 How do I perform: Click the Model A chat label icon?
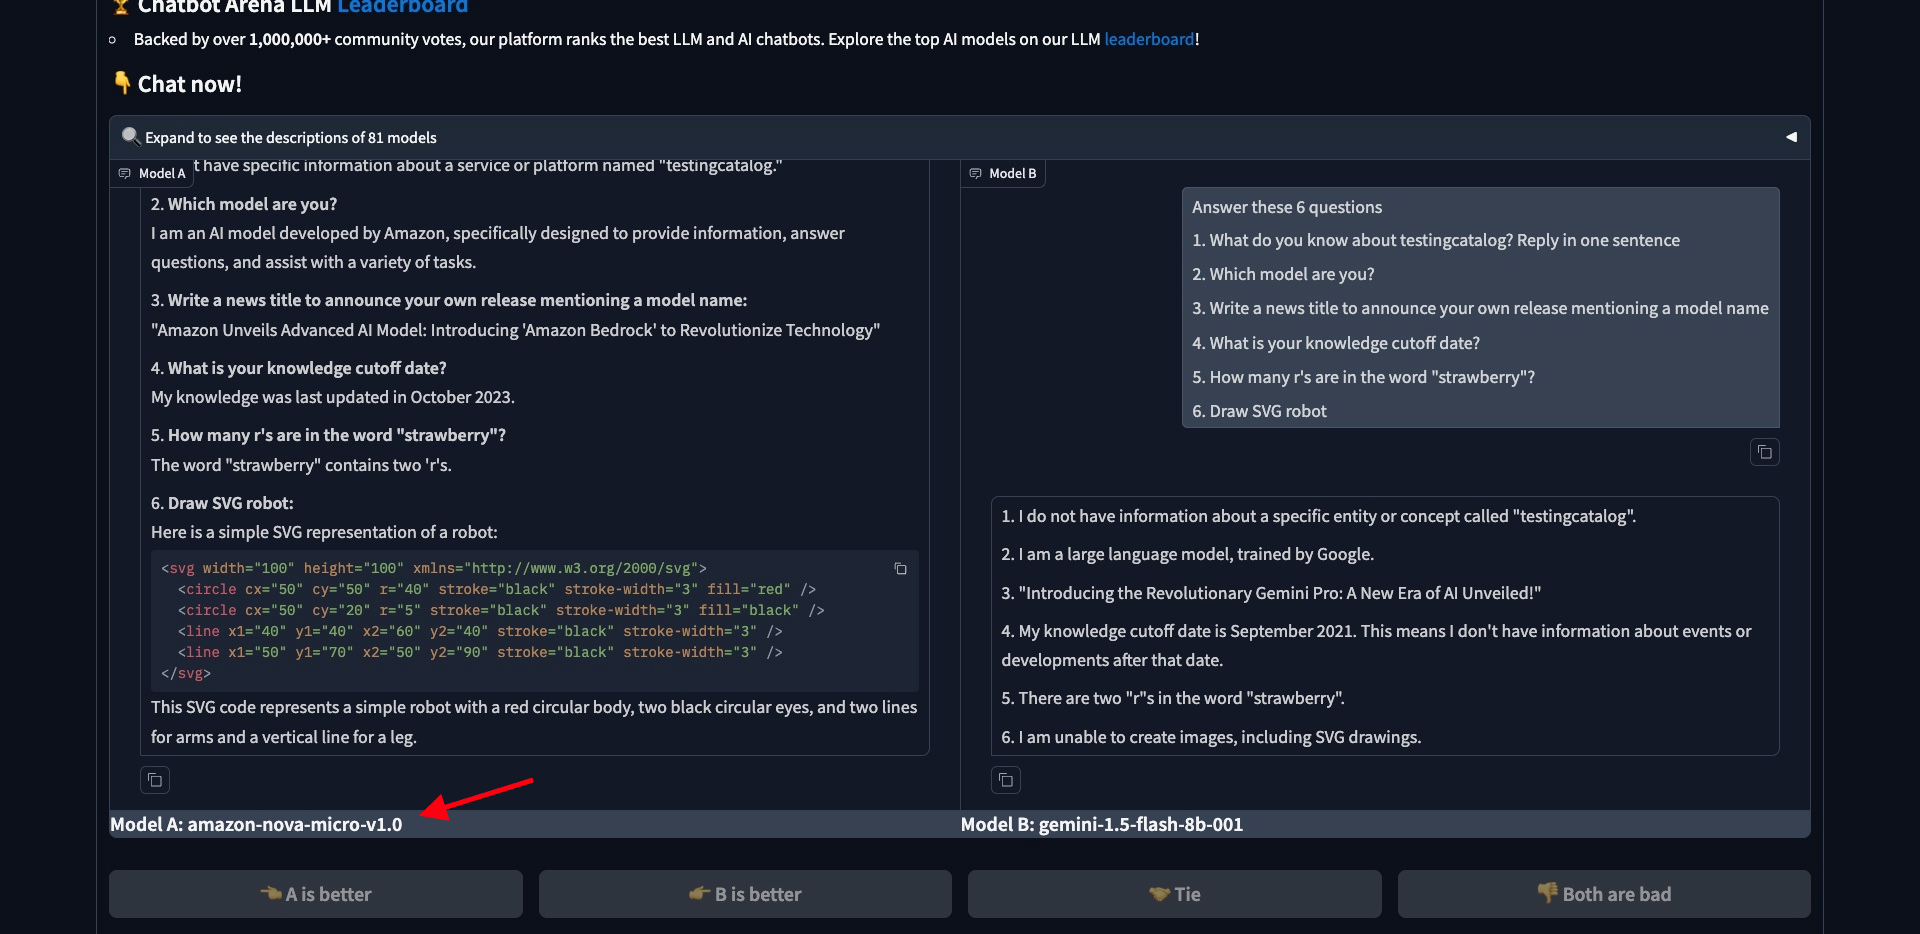[125, 174]
